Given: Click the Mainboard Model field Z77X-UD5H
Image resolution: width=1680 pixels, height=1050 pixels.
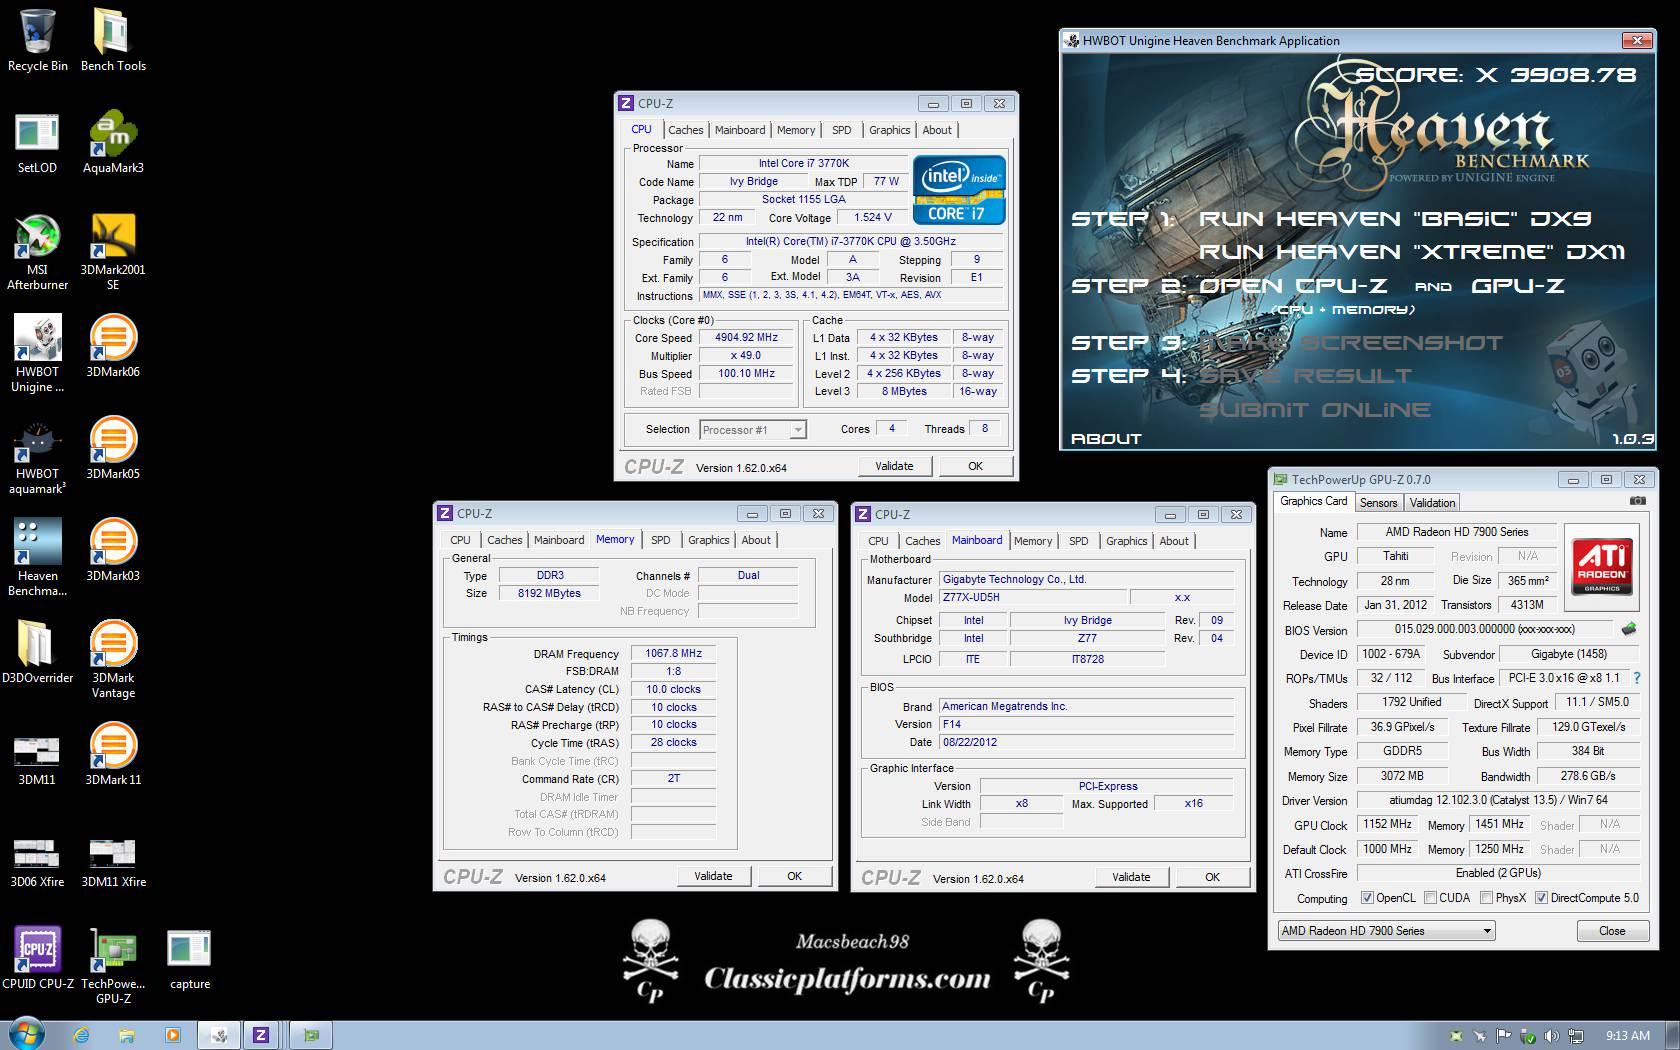Looking at the screenshot, I should pyautogui.click(x=1031, y=597).
